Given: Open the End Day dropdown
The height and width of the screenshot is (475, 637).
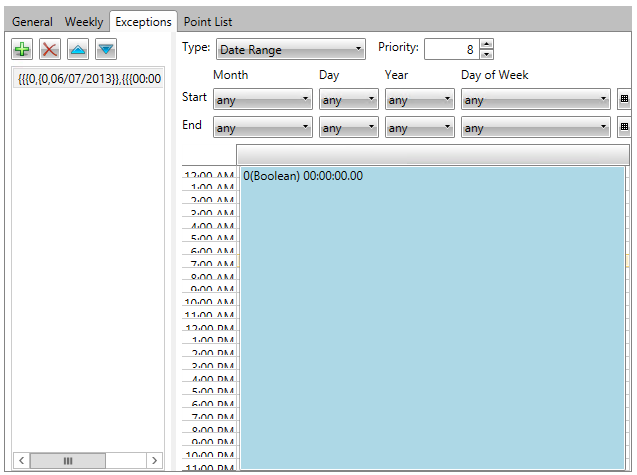Looking at the screenshot, I should tap(347, 128).
